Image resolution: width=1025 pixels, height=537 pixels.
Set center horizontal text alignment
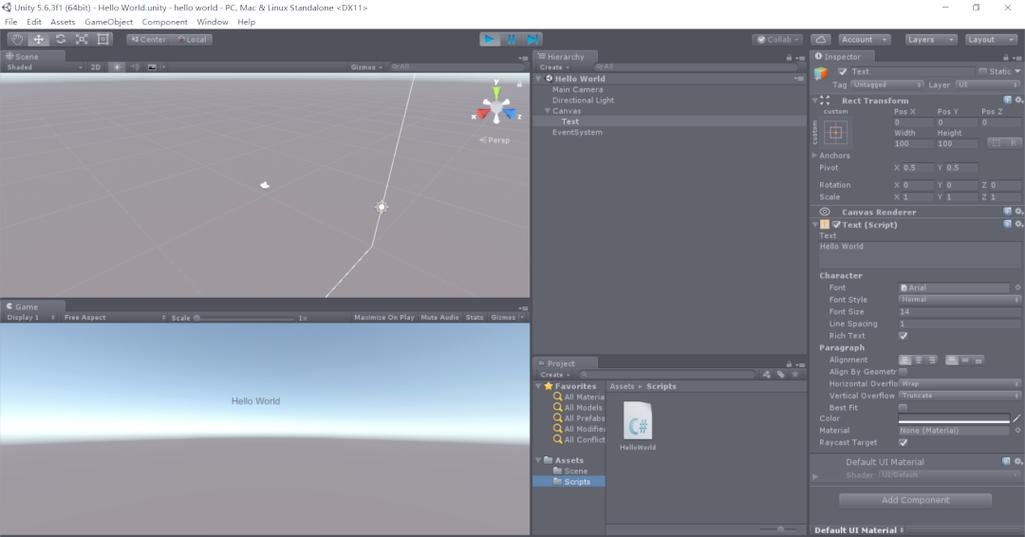(918, 360)
